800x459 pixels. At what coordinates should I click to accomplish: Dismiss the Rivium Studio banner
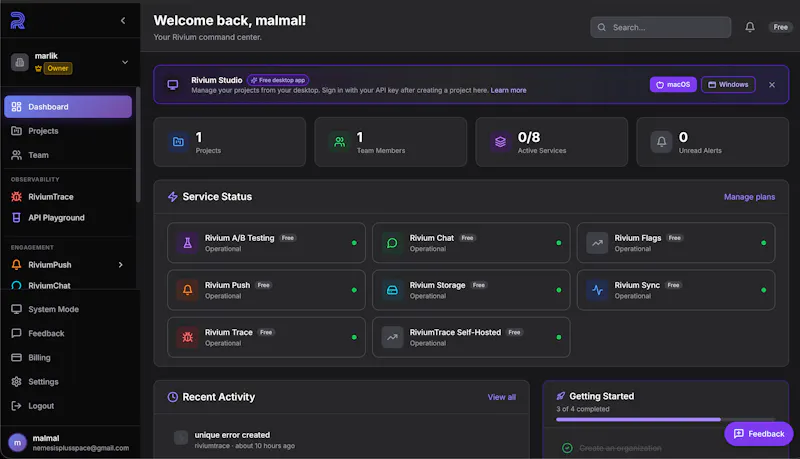772,85
